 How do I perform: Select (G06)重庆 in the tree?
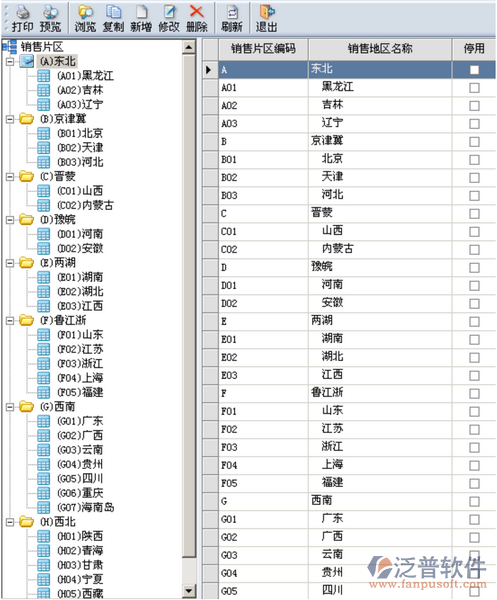(80, 493)
